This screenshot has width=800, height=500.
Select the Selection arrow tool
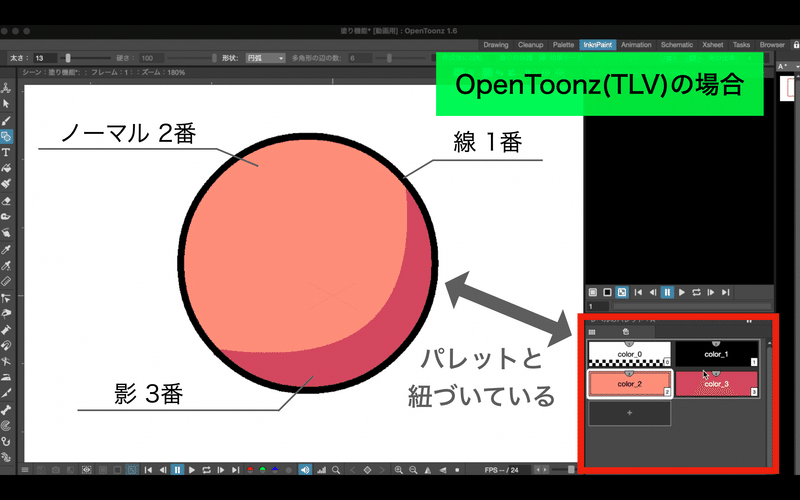point(6,104)
